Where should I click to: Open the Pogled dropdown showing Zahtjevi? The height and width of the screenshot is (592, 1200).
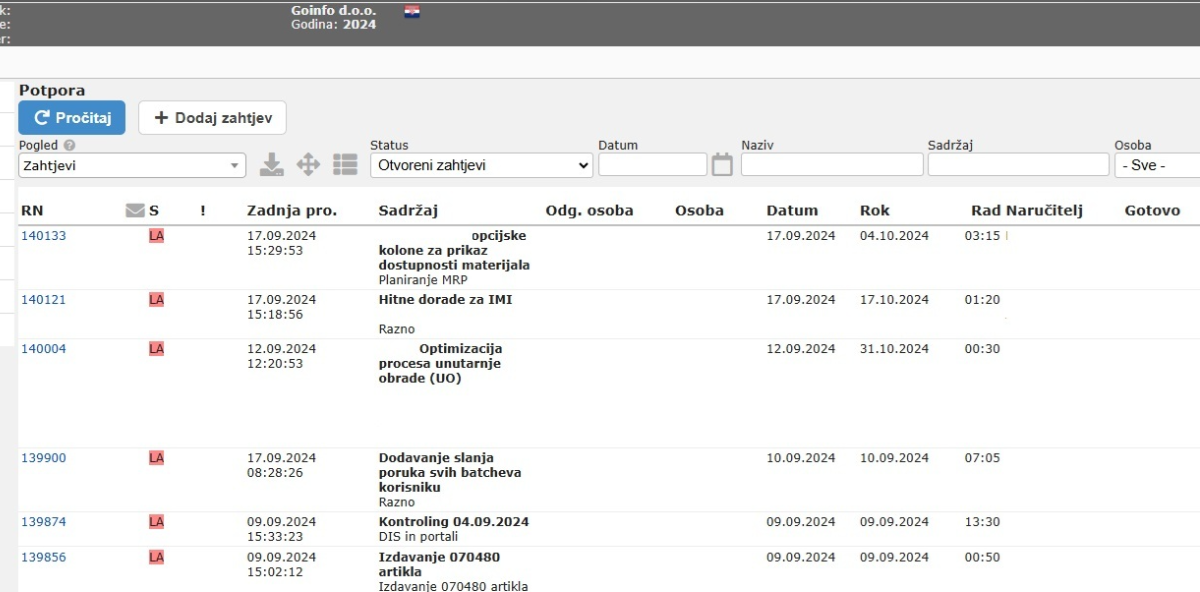pos(132,165)
